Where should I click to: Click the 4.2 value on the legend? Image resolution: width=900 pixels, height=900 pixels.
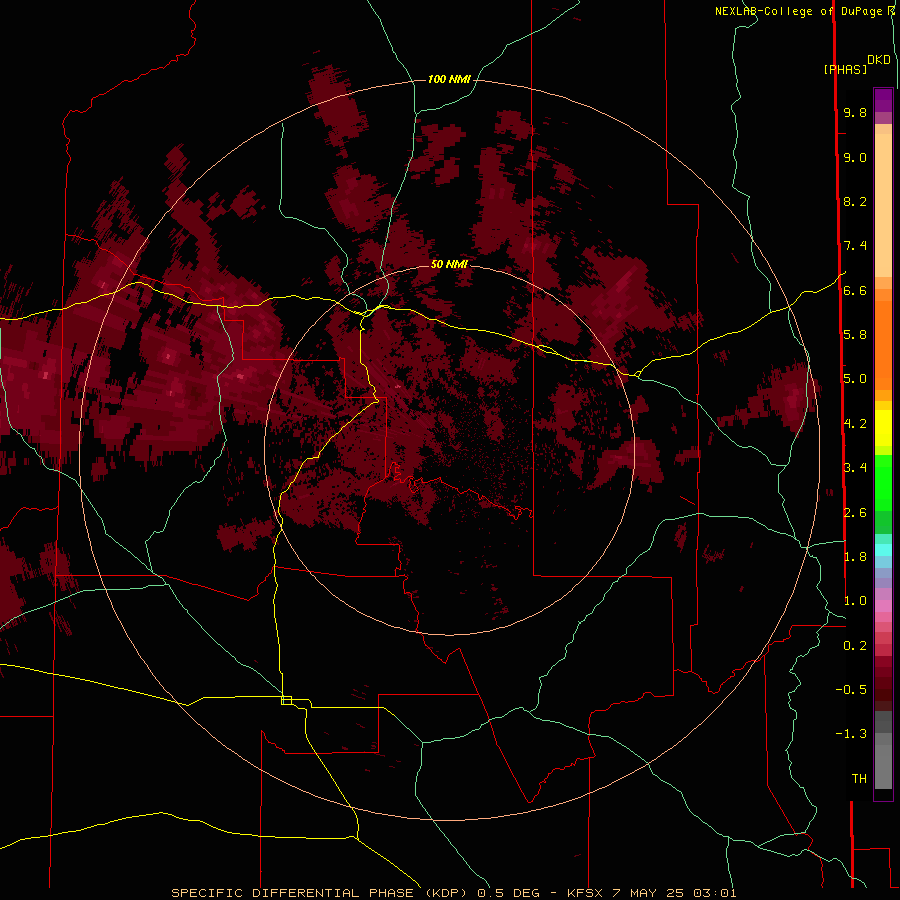coord(855,424)
